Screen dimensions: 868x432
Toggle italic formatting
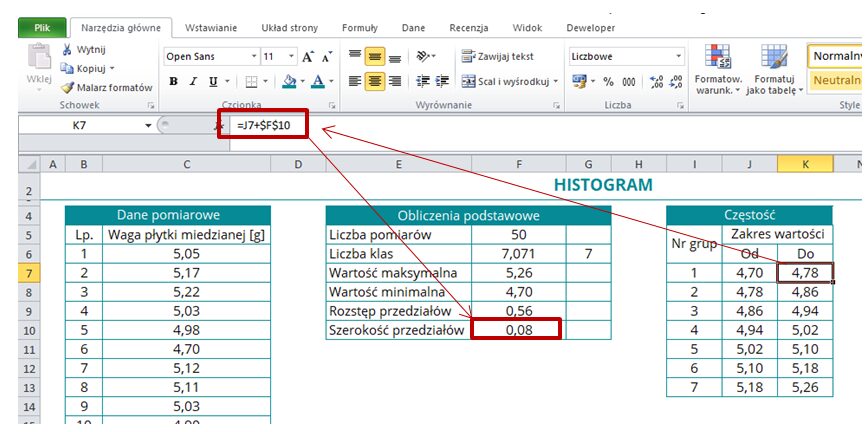193,81
